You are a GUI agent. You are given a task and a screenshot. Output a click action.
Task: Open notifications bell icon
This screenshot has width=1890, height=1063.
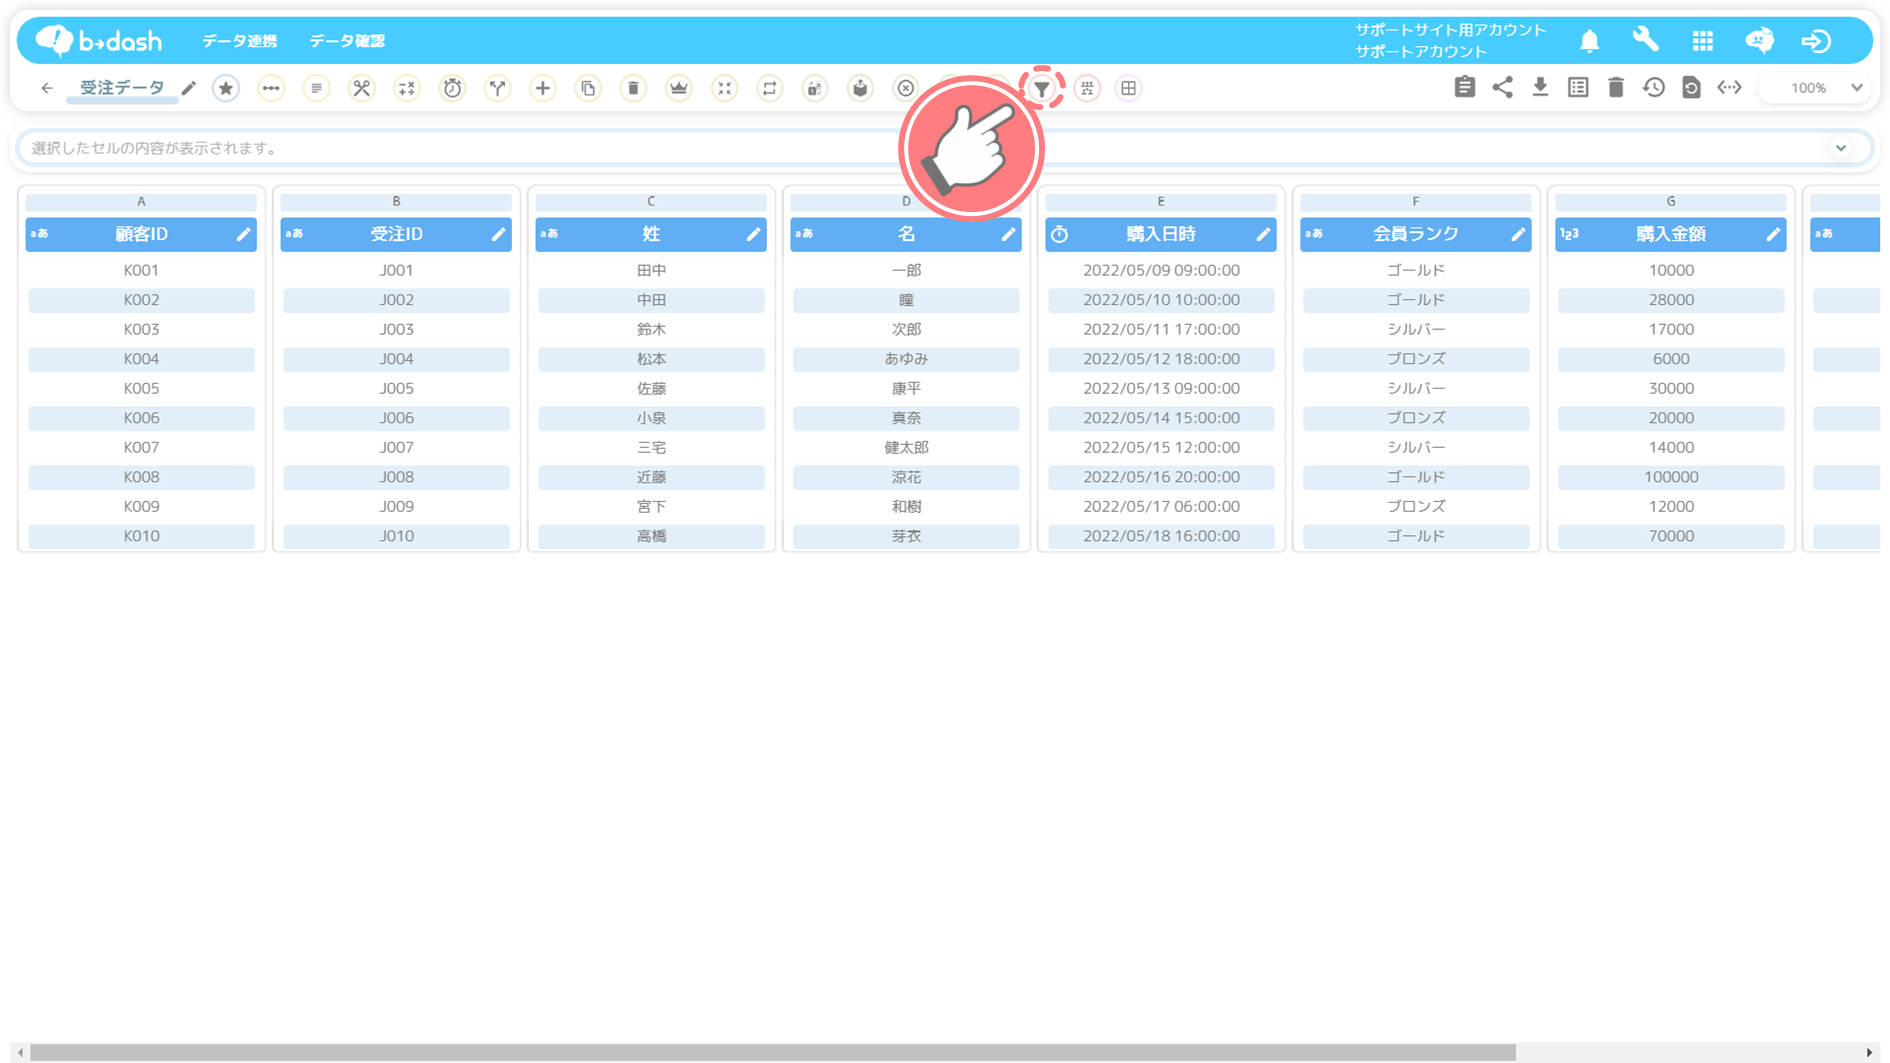coord(1589,41)
